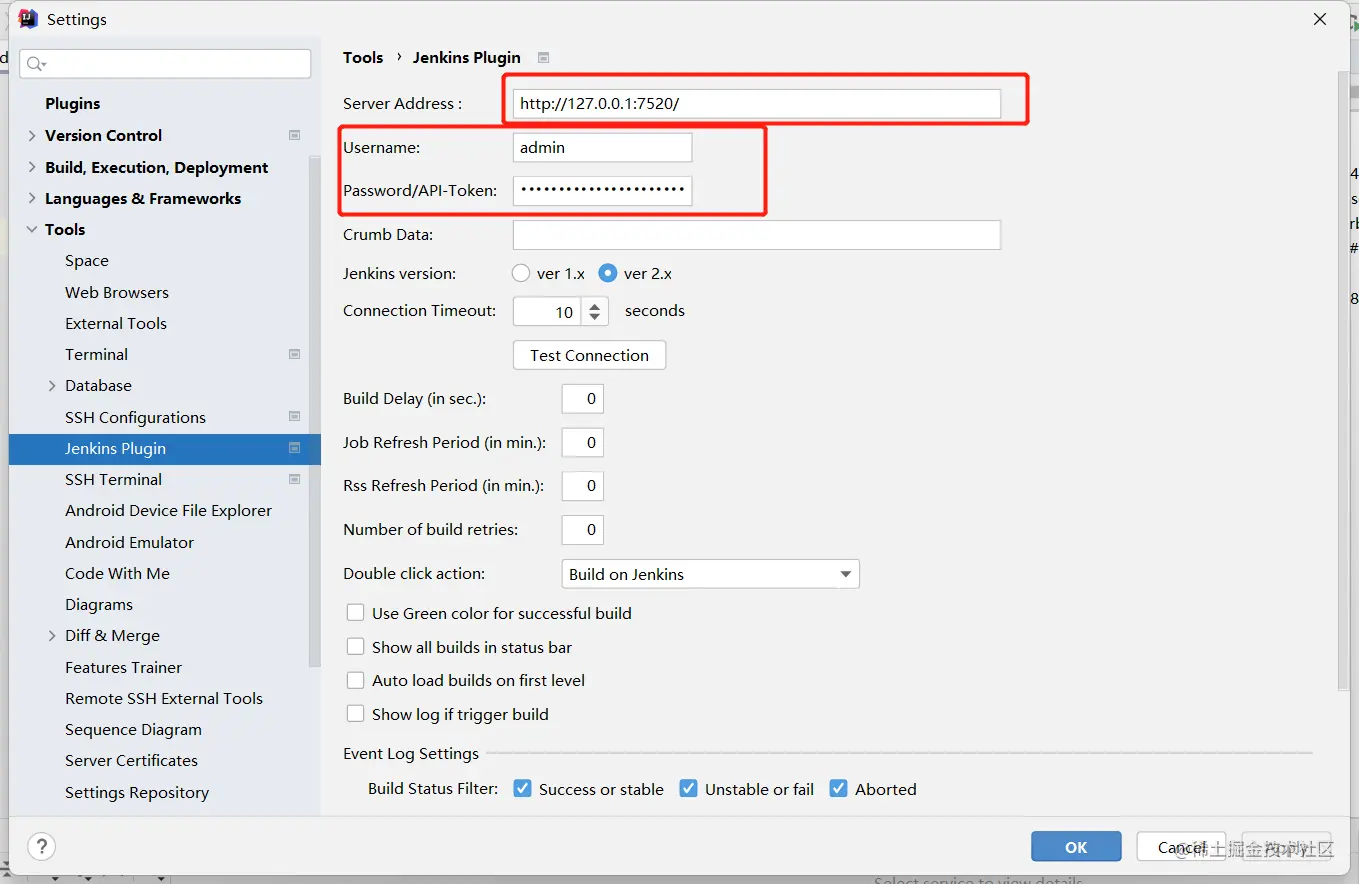The image size is (1359, 884).
Task: Click the icon after Jenkins Plugin breadcrumb
Action: (543, 58)
